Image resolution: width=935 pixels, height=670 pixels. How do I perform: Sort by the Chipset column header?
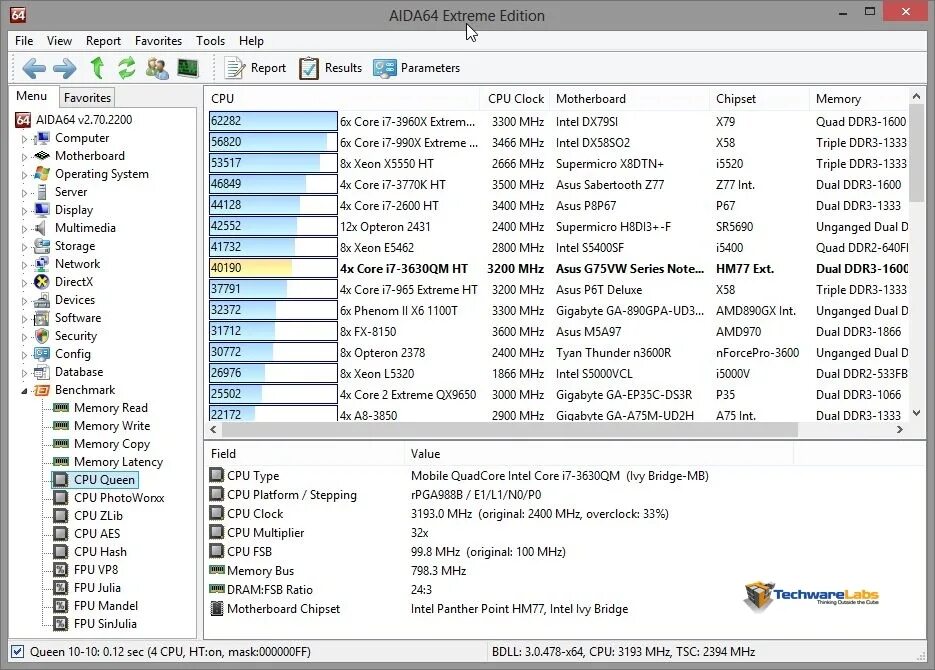click(759, 99)
